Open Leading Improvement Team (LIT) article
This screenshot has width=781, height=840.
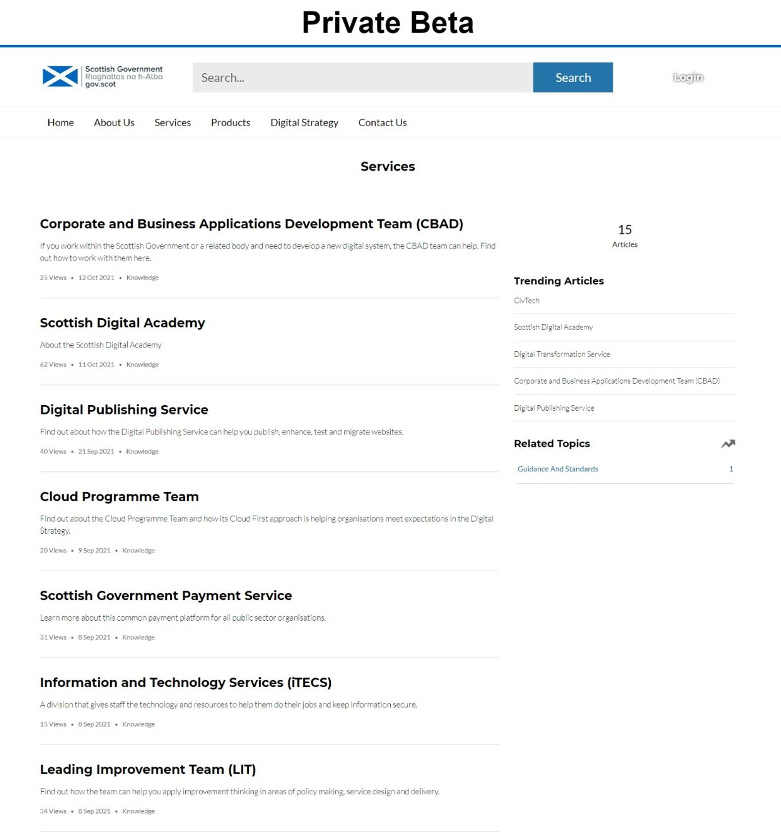pos(148,769)
